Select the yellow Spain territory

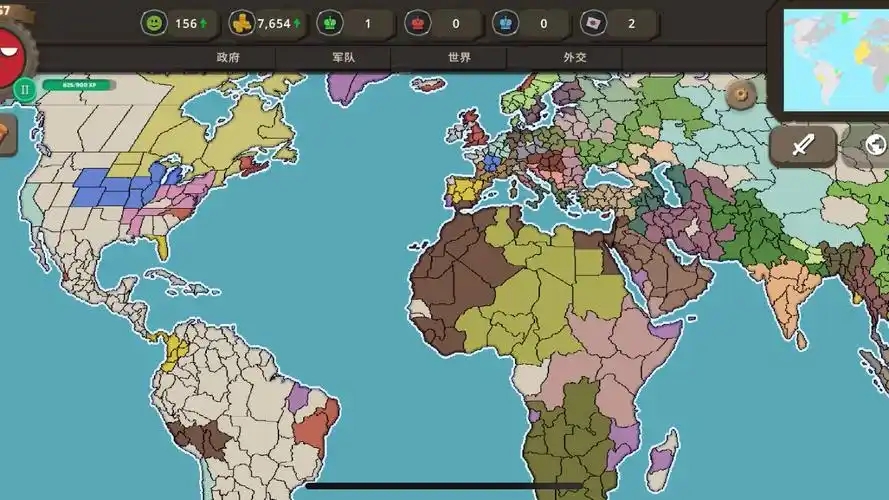click(x=466, y=190)
